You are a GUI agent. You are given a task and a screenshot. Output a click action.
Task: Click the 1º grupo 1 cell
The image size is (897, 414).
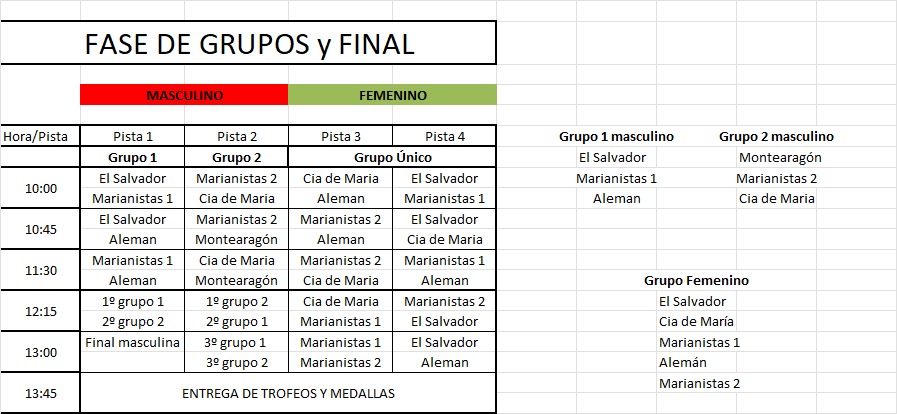[133, 301]
